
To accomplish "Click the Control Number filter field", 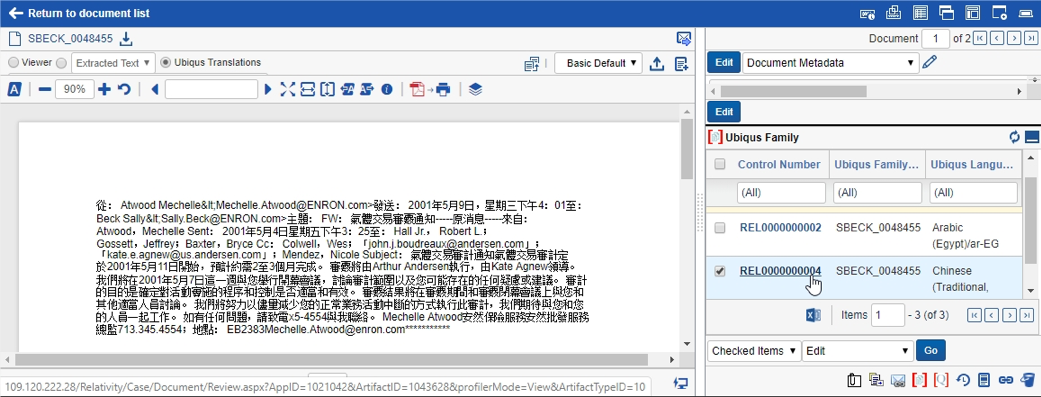I will point(781,193).
